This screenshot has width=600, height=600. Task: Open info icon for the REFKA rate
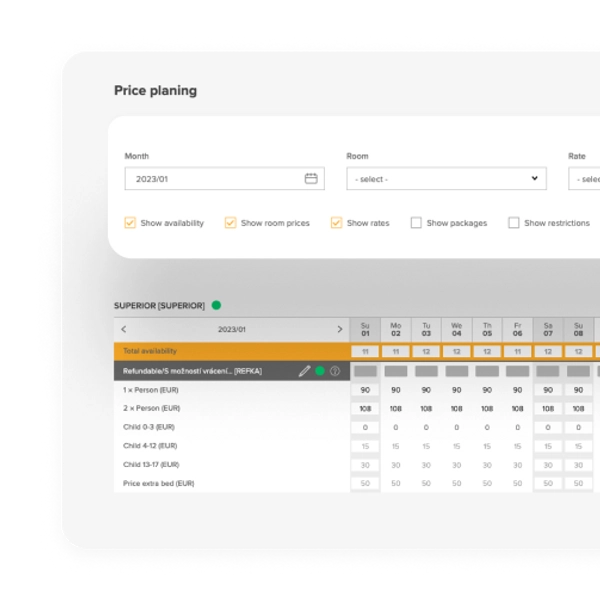coord(335,371)
